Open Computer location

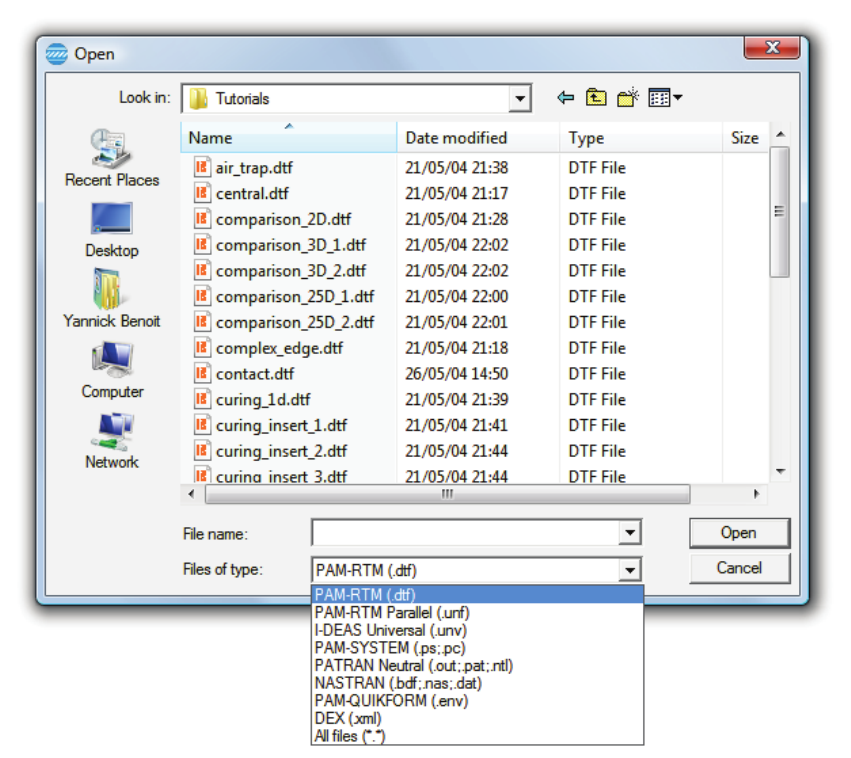pyautogui.click(x=112, y=370)
